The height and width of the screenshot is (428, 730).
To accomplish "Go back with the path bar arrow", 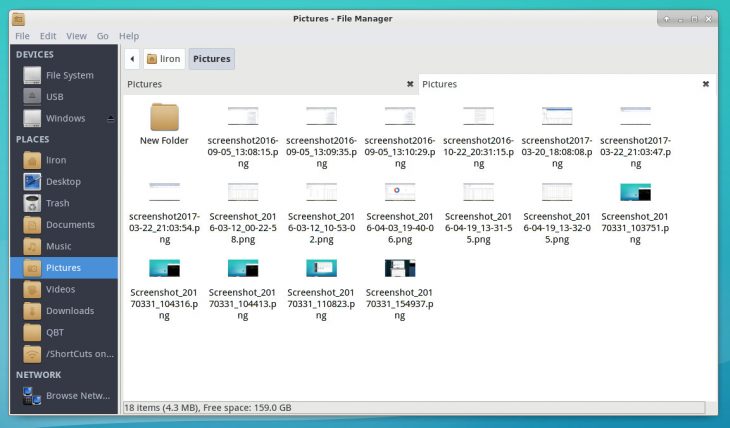I will click(x=132, y=59).
